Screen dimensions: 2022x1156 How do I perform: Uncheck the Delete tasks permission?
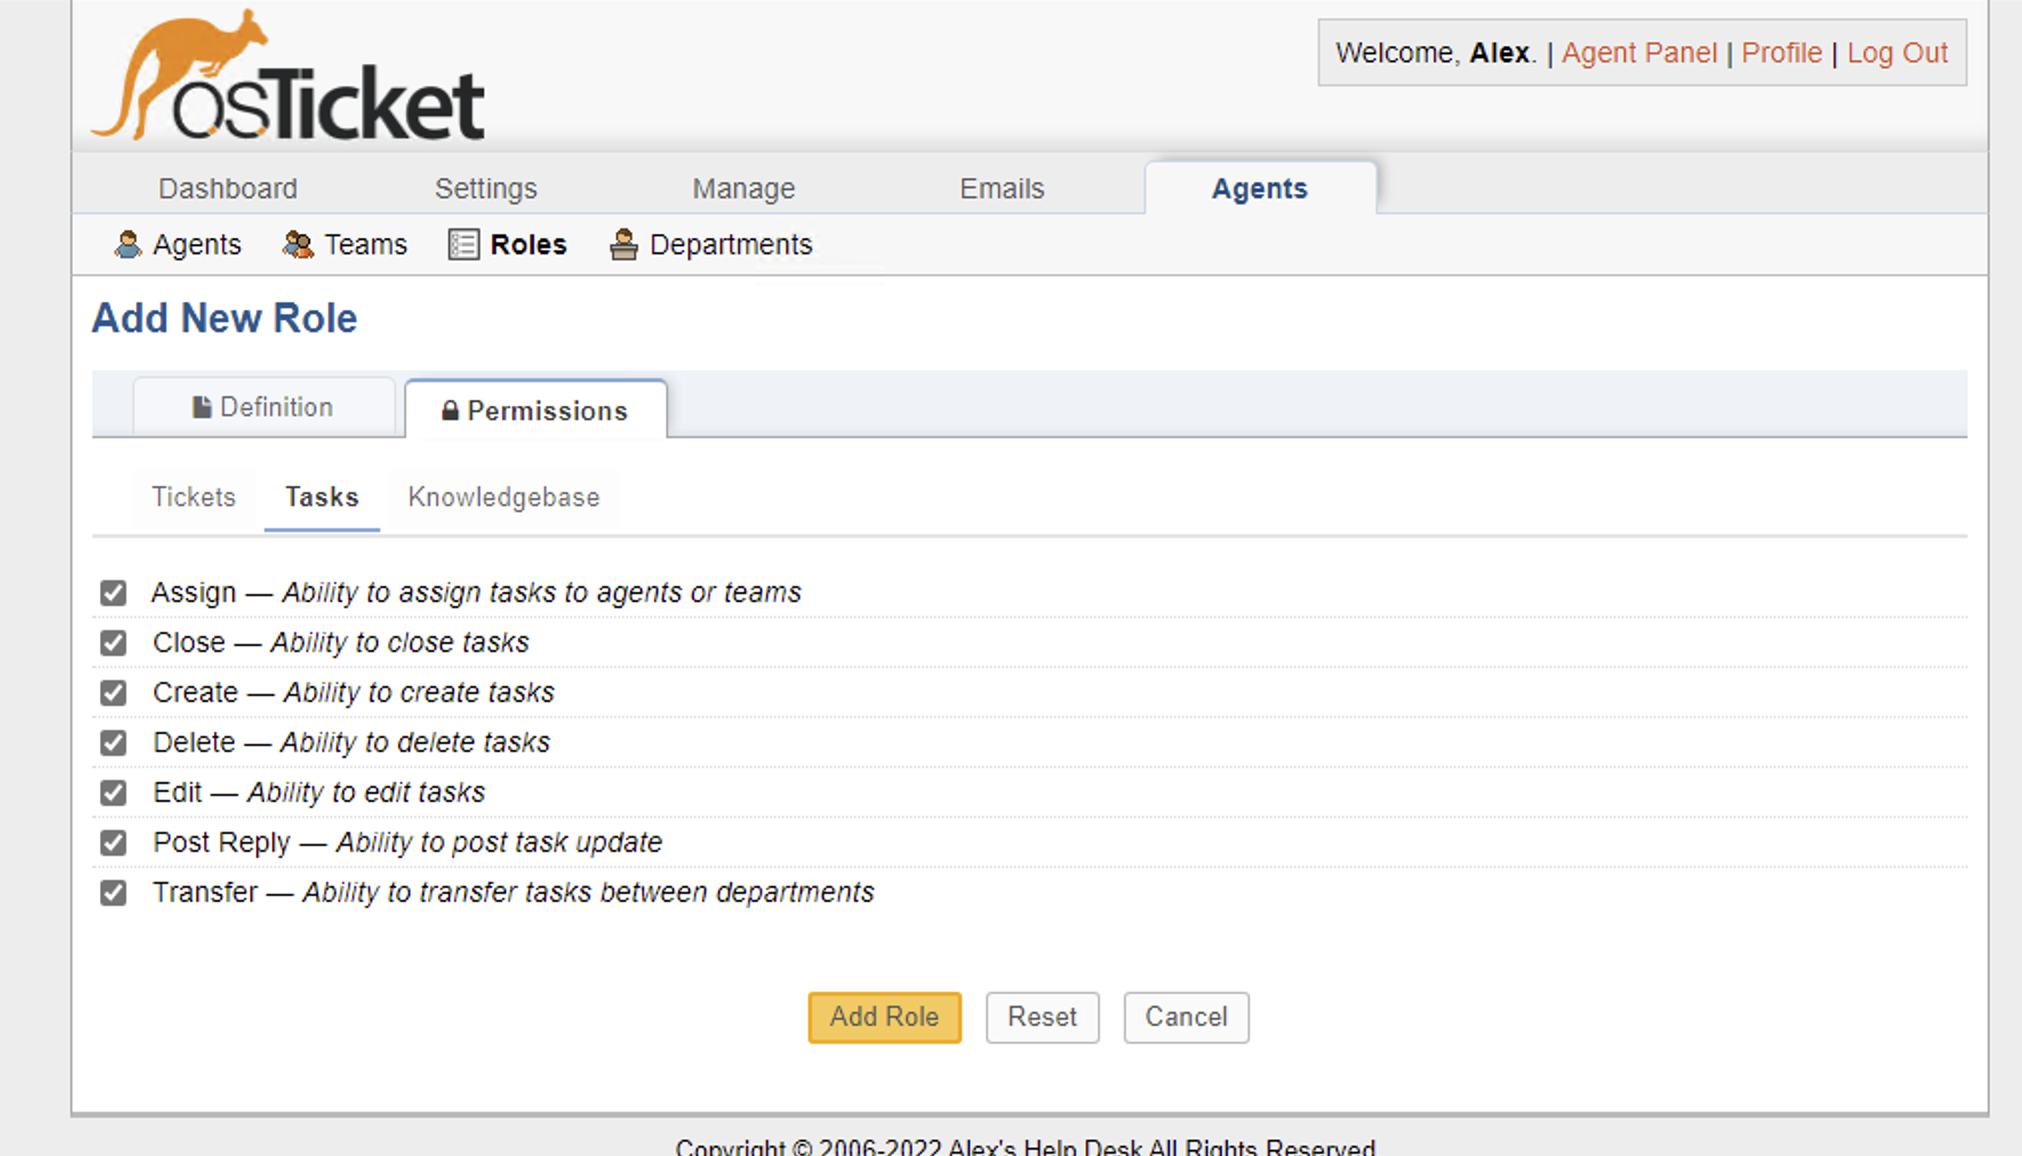113,743
